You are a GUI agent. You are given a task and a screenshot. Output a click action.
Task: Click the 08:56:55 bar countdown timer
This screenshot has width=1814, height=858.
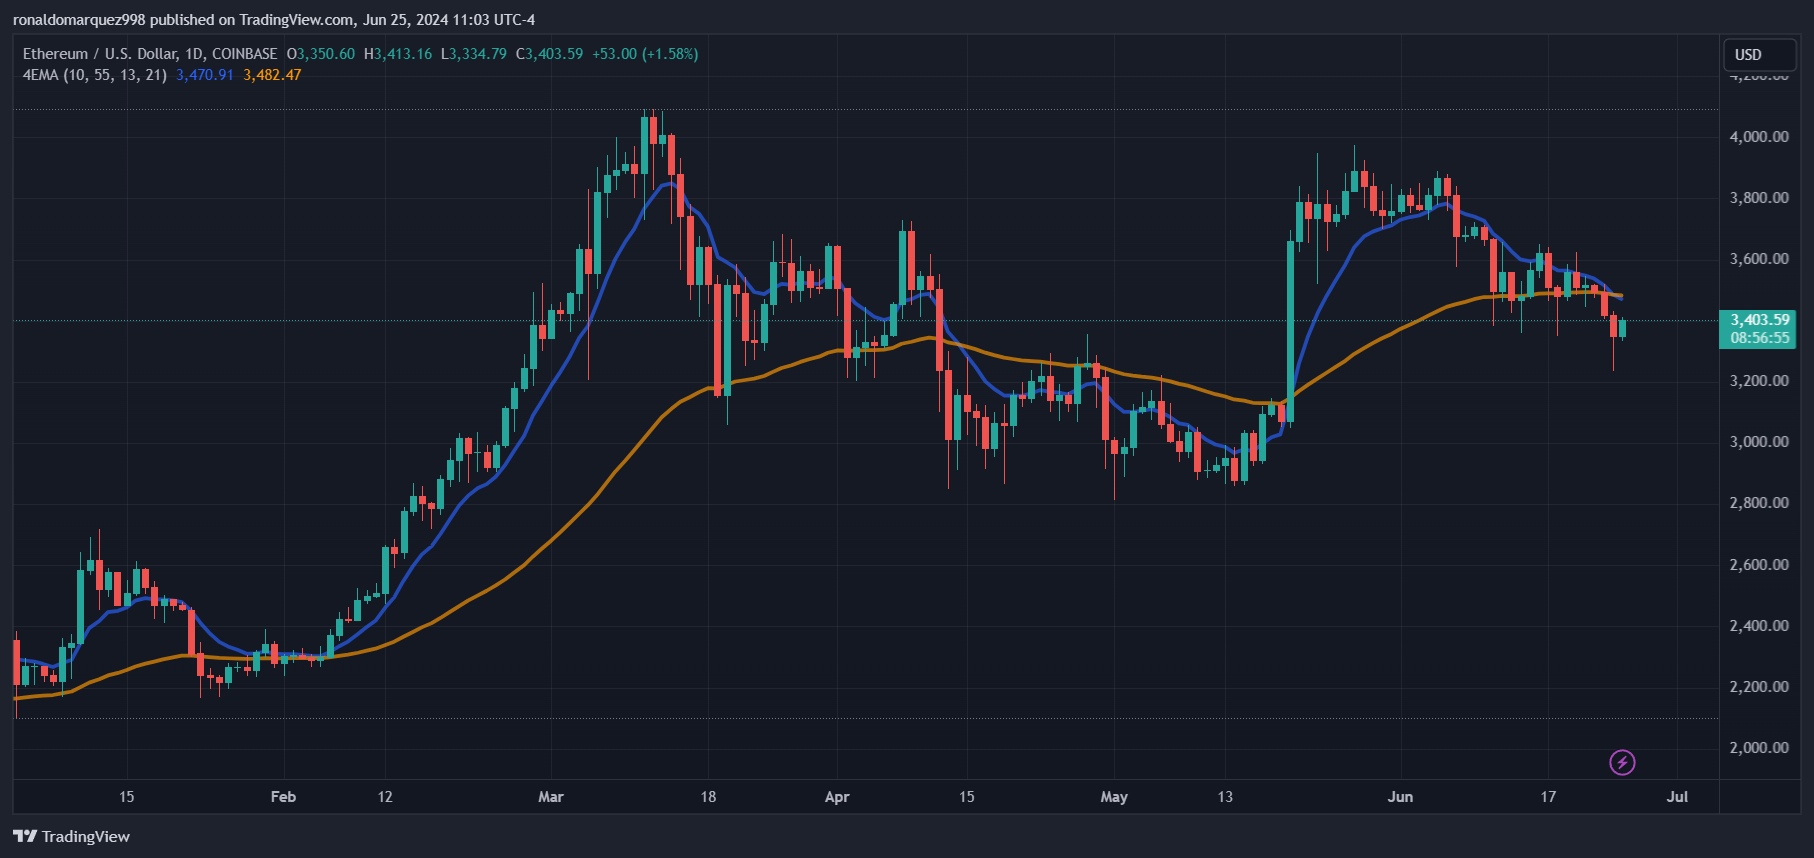pos(1759,338)
